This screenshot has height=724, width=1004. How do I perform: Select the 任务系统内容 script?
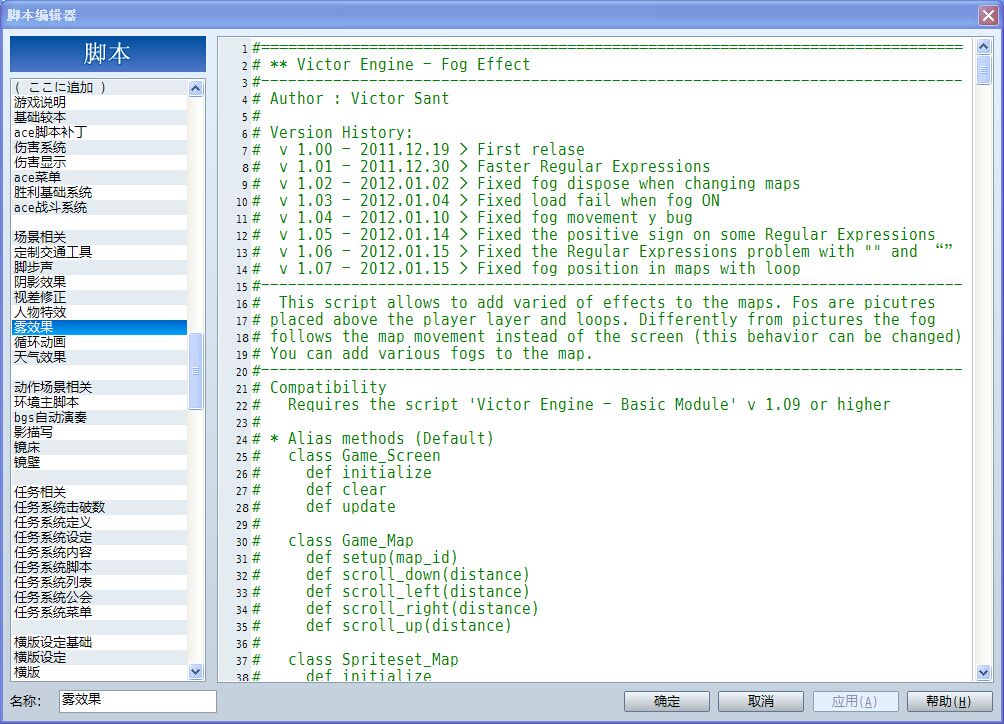tap(100, 552)
